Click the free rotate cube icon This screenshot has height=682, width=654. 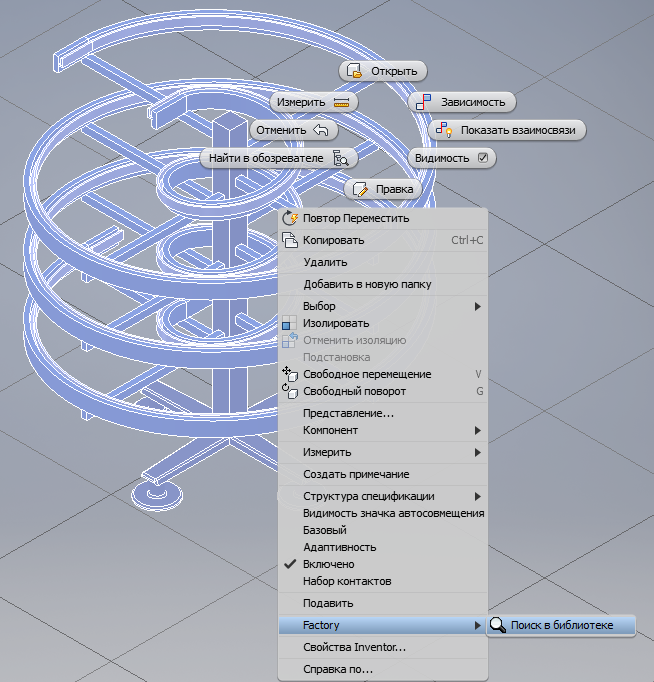click(x=290, y=391)
